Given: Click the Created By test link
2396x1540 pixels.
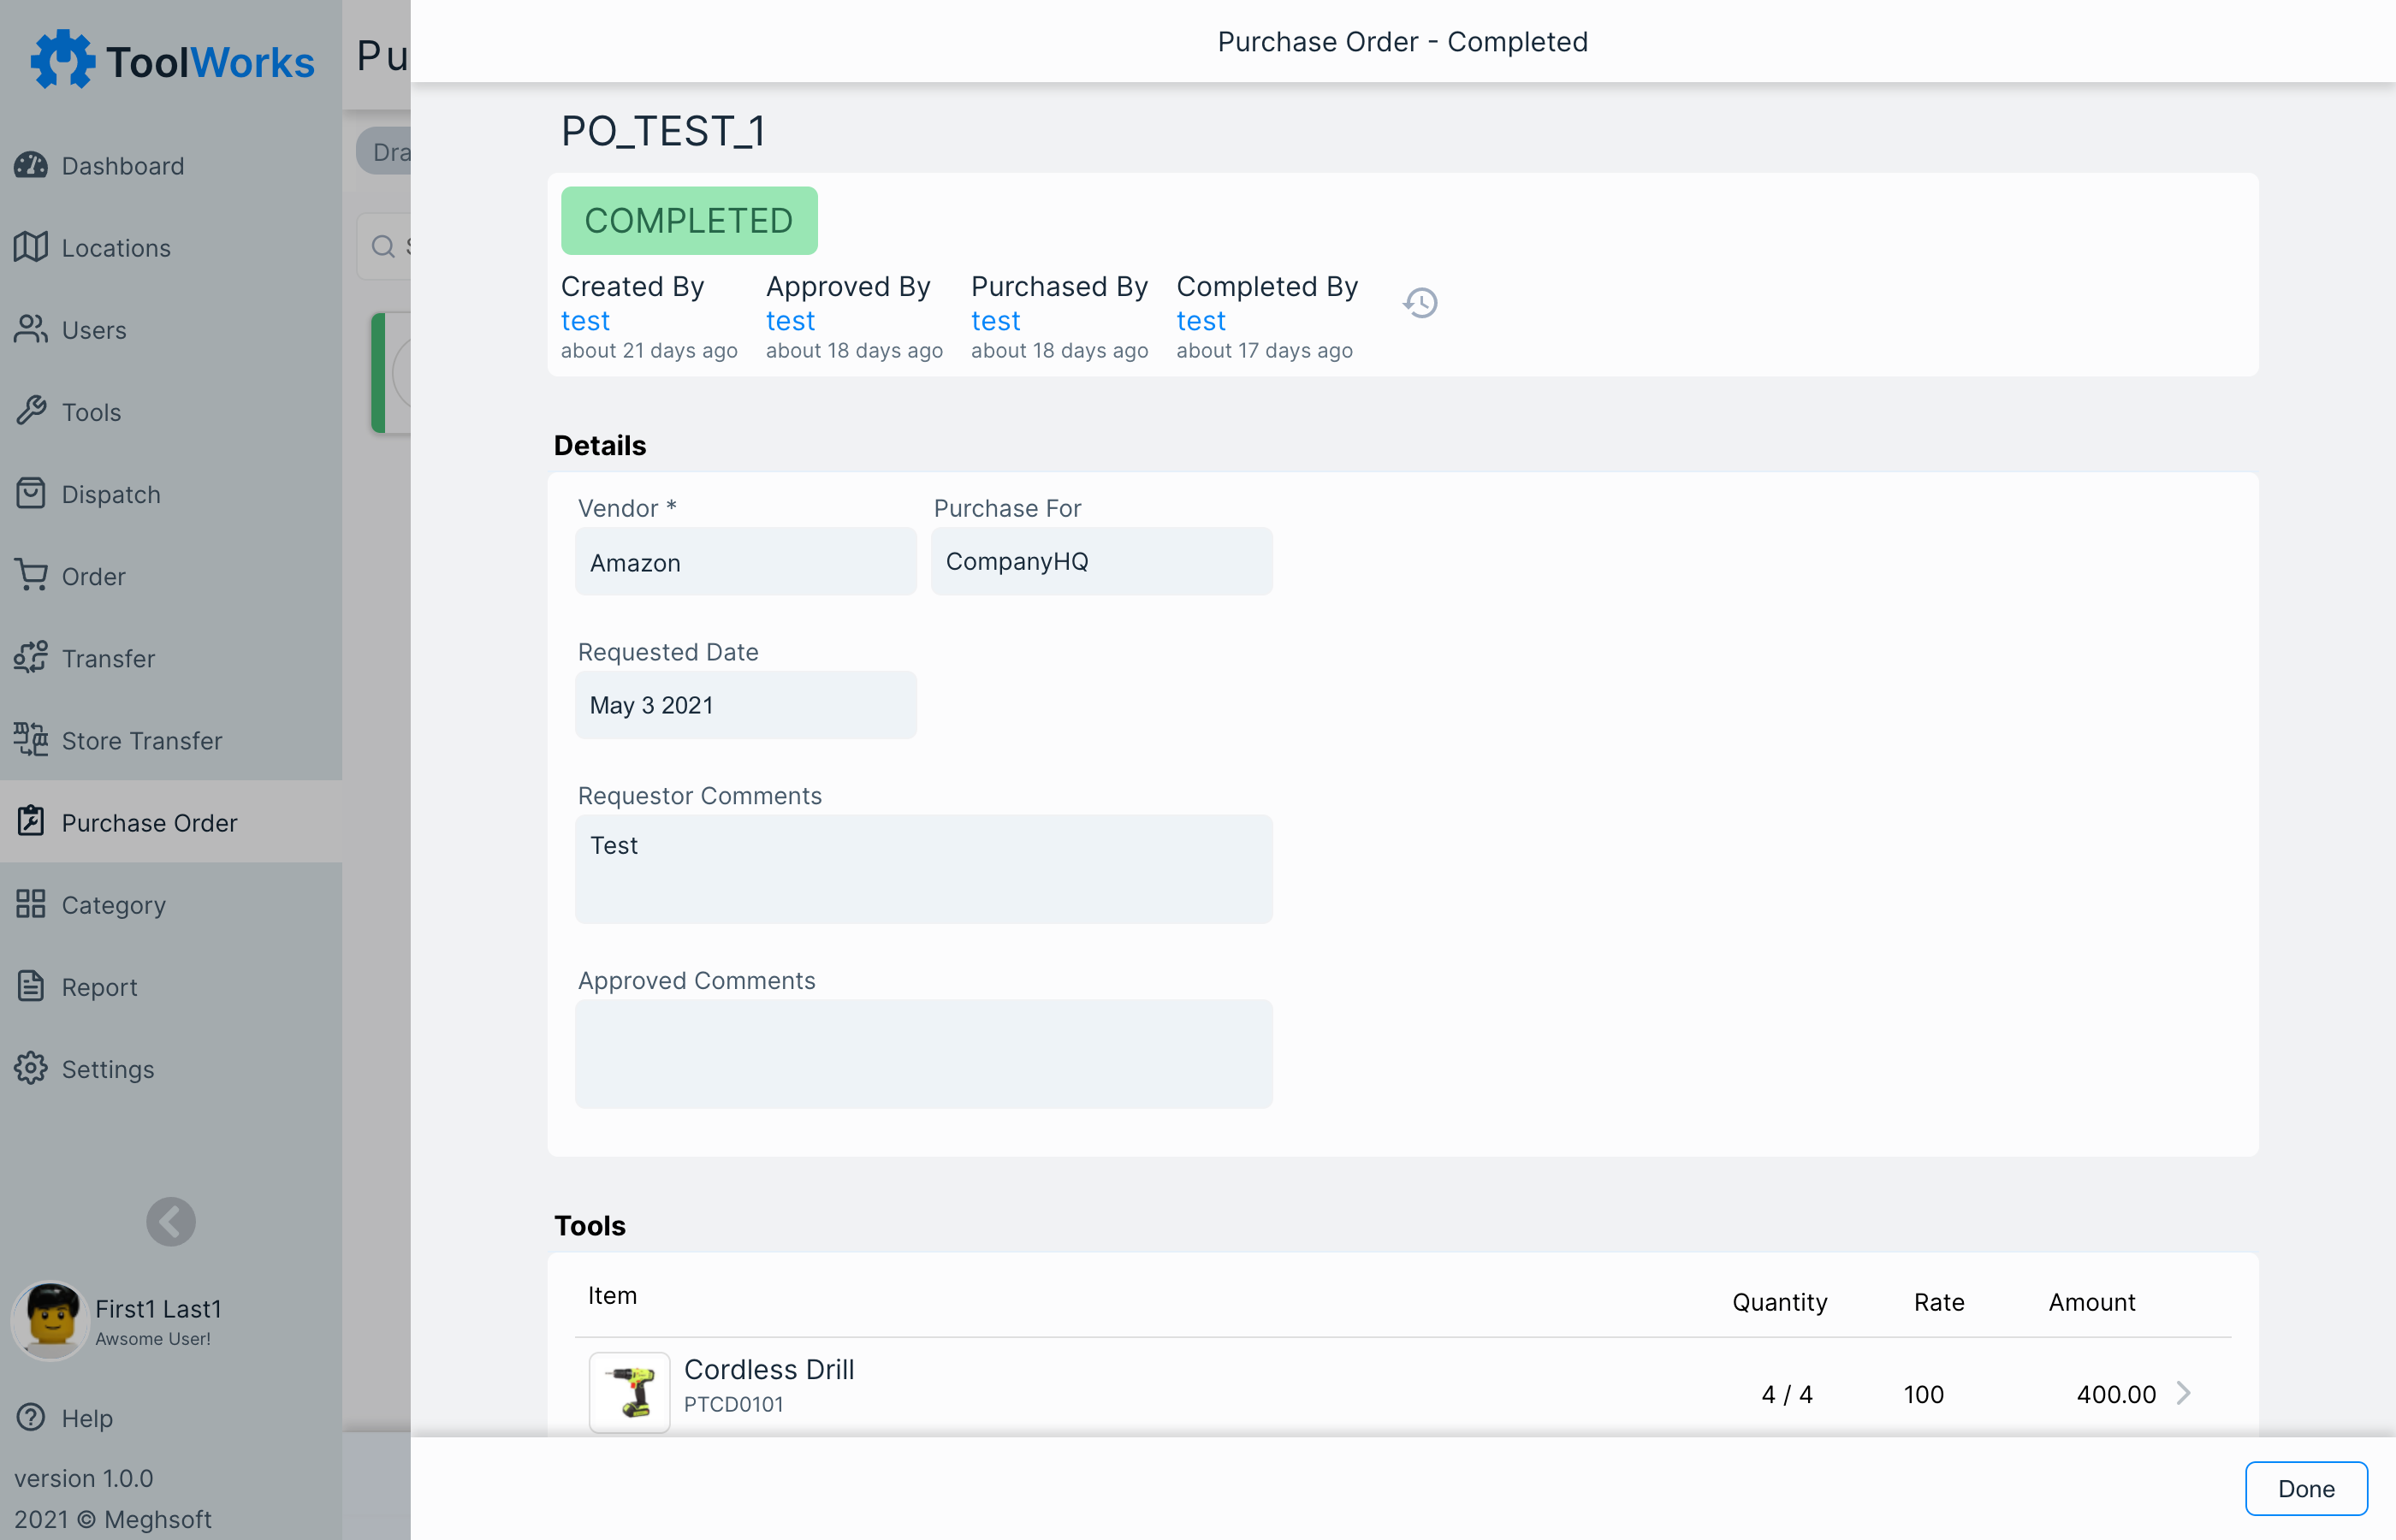Looking at the screenshot, I should (585, 321).
